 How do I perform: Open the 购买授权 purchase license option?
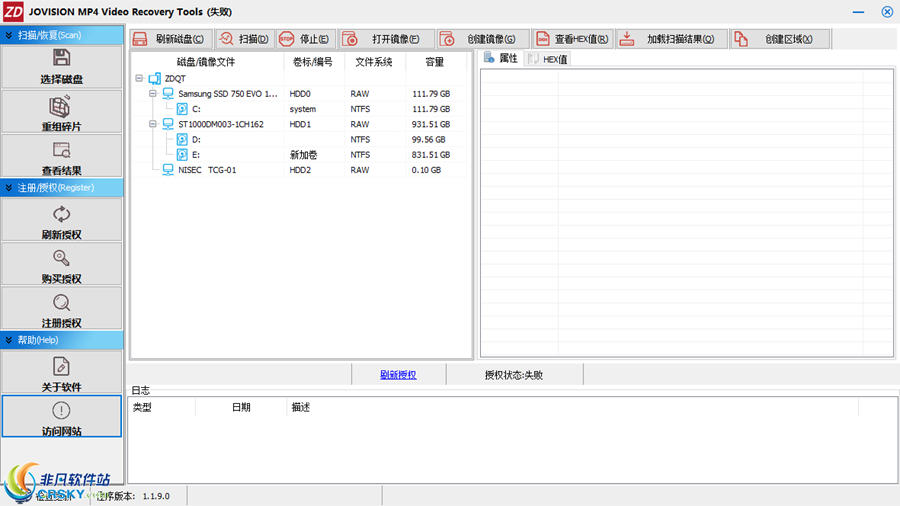pos(61,264)
